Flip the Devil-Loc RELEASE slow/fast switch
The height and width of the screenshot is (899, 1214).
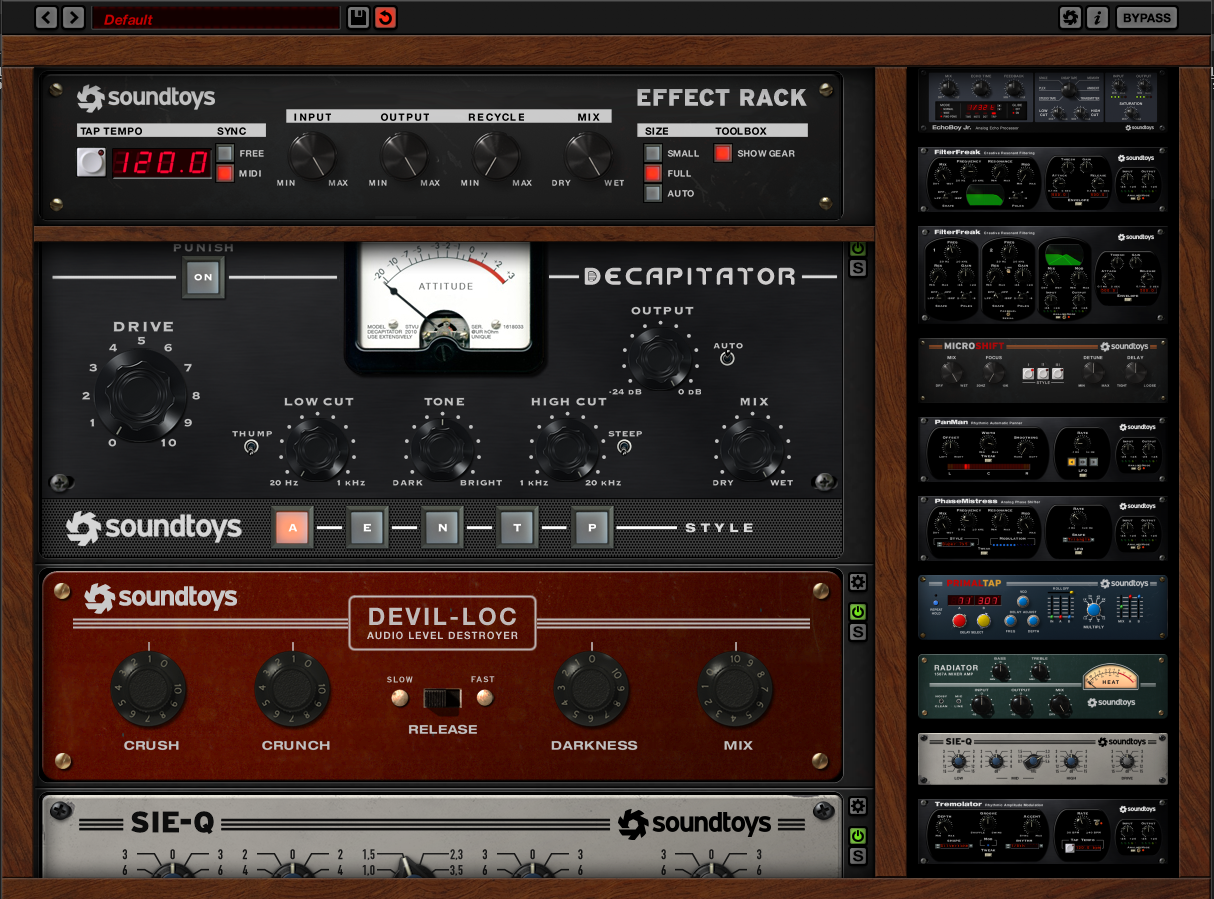click(442, 698)
